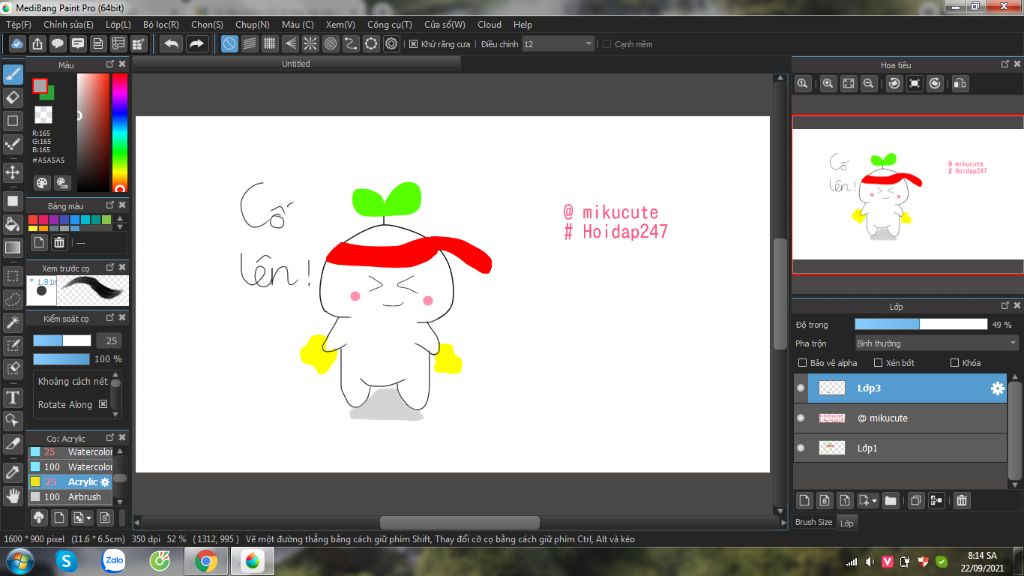Enable Xén bớt checkbox

[878, 362]
